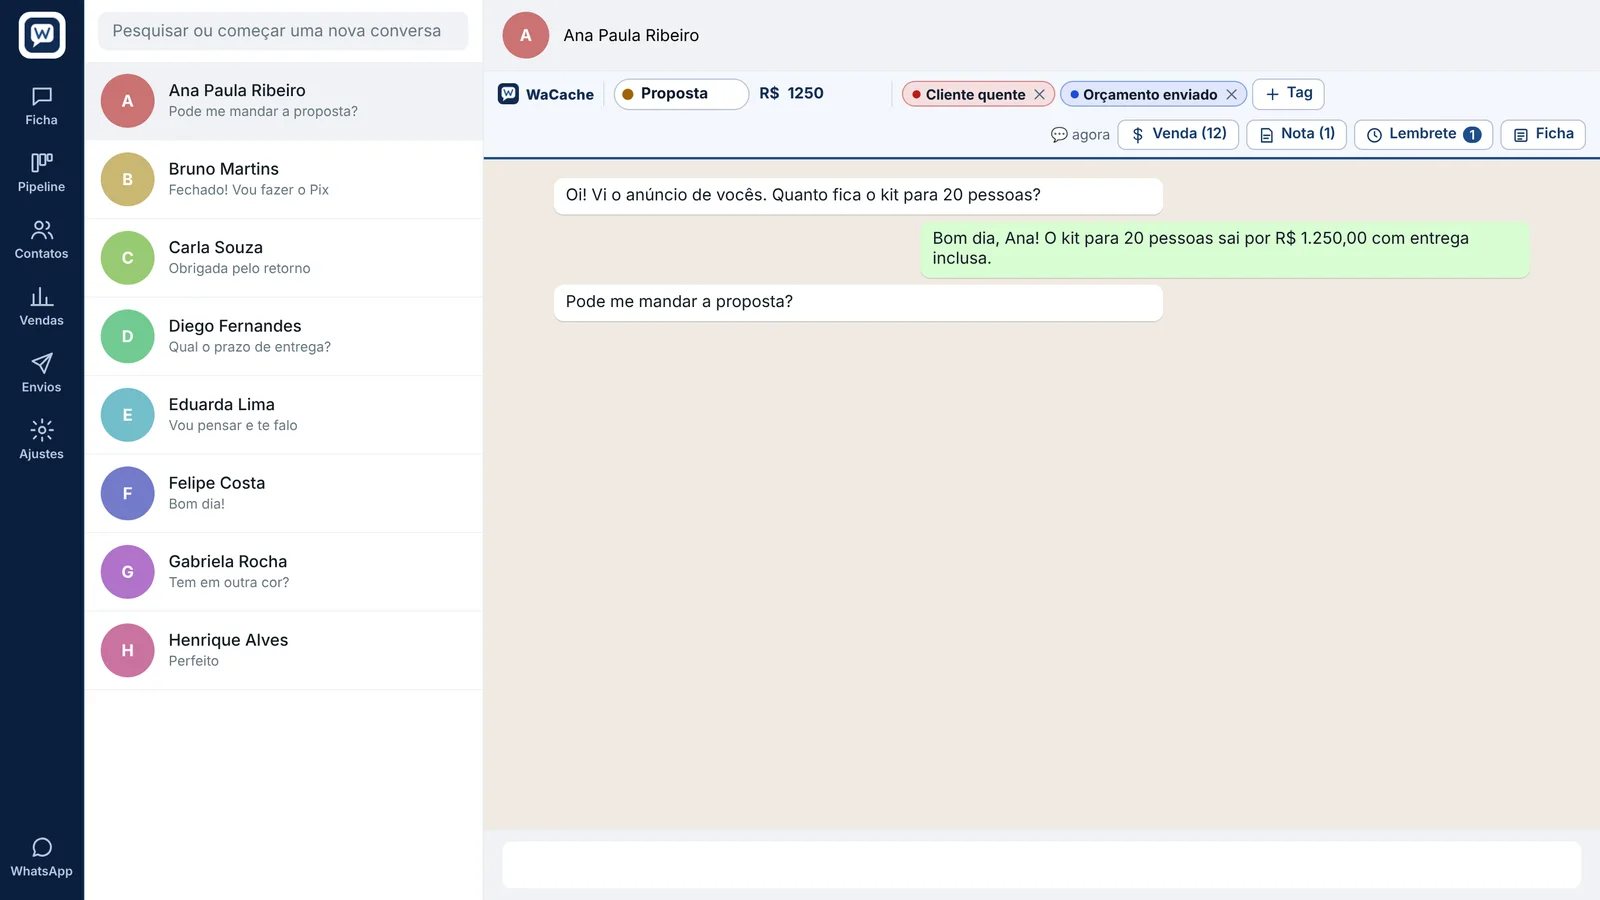Open Ana Paula Ribeiro conversation
The image size is (1600, 900).
284,101
